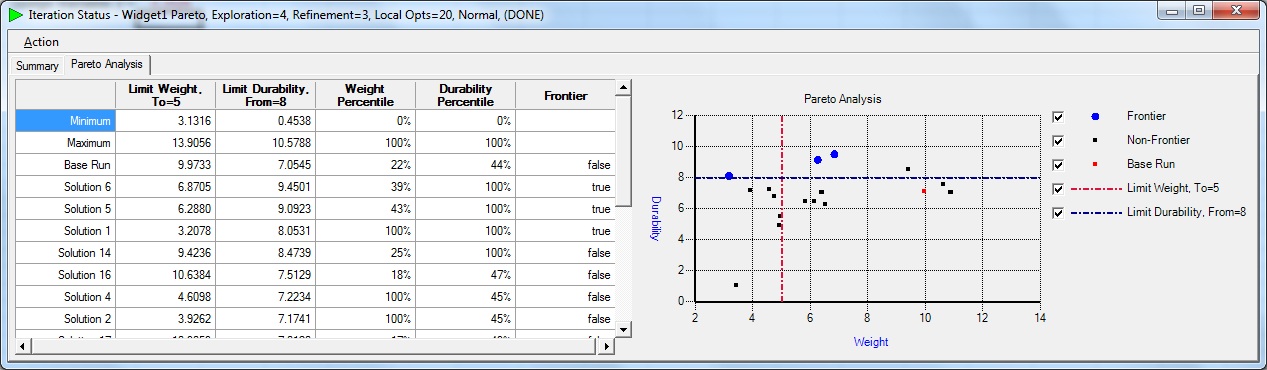Click the Weight x-axis label

pyautogui.click(x=870, y=341)
